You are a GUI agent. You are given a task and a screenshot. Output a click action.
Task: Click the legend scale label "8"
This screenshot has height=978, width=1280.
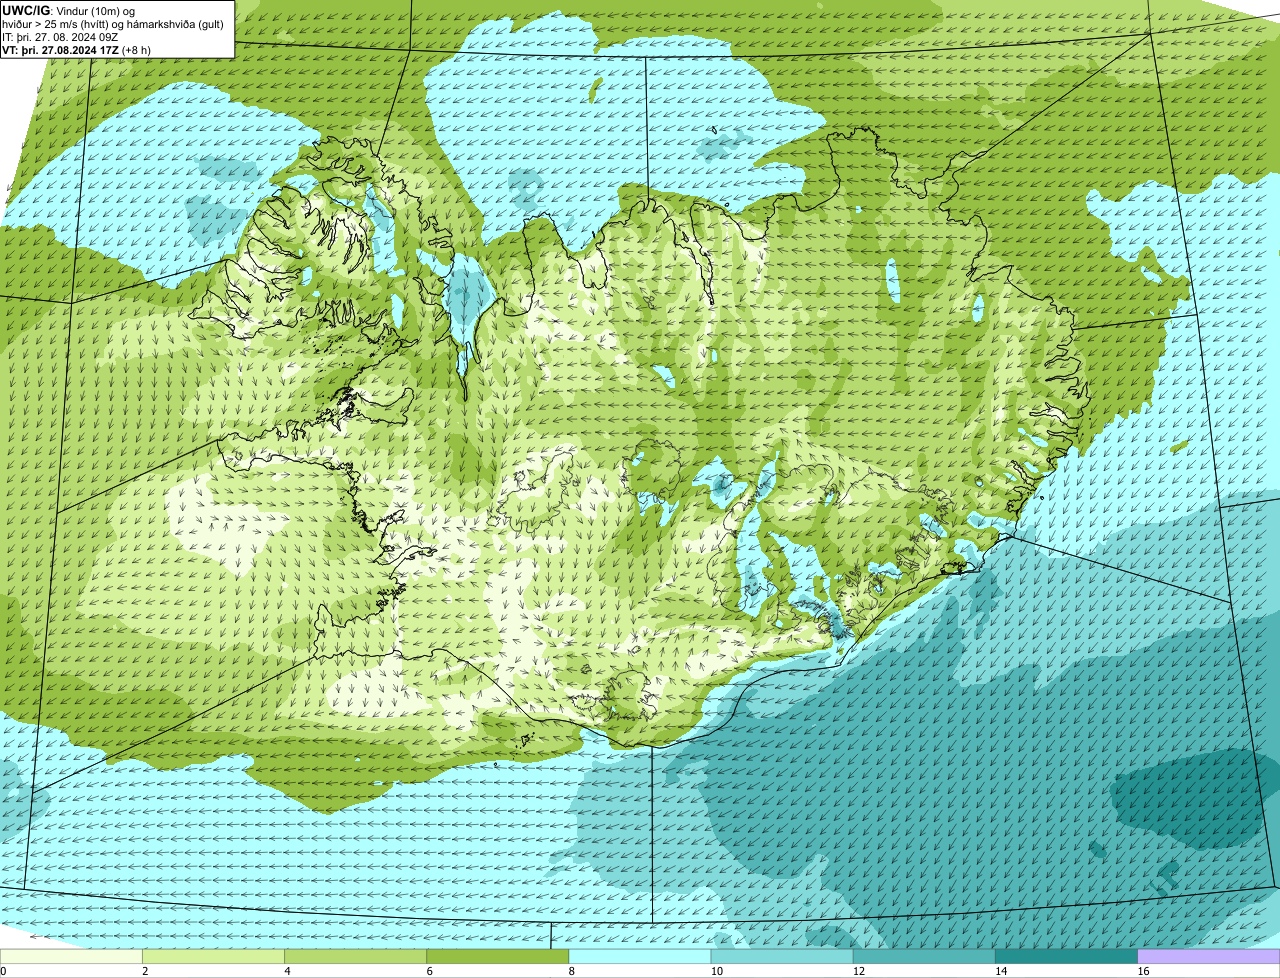572,971
